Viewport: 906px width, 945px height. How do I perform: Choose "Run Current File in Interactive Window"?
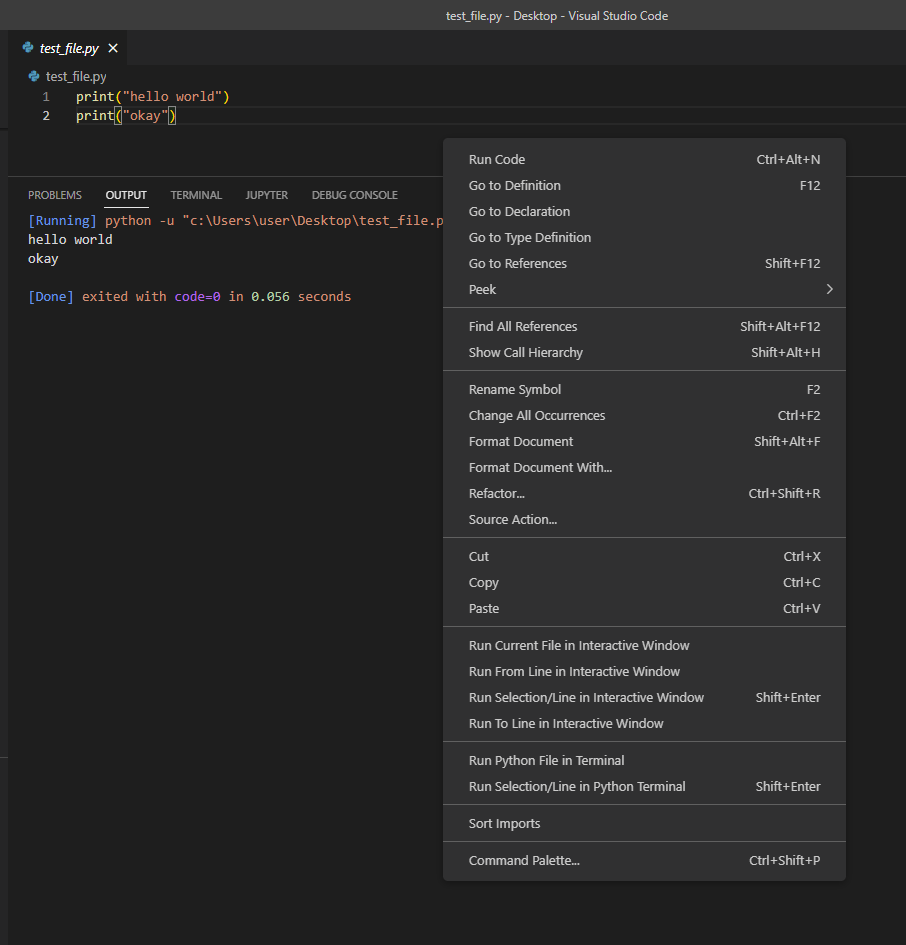click(578, 645)
